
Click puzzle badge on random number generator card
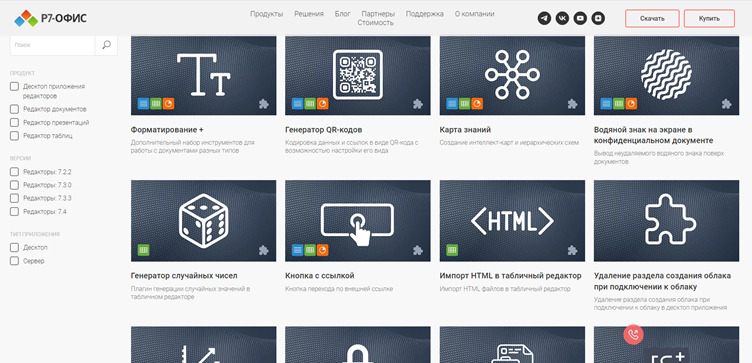coord(264,250)
